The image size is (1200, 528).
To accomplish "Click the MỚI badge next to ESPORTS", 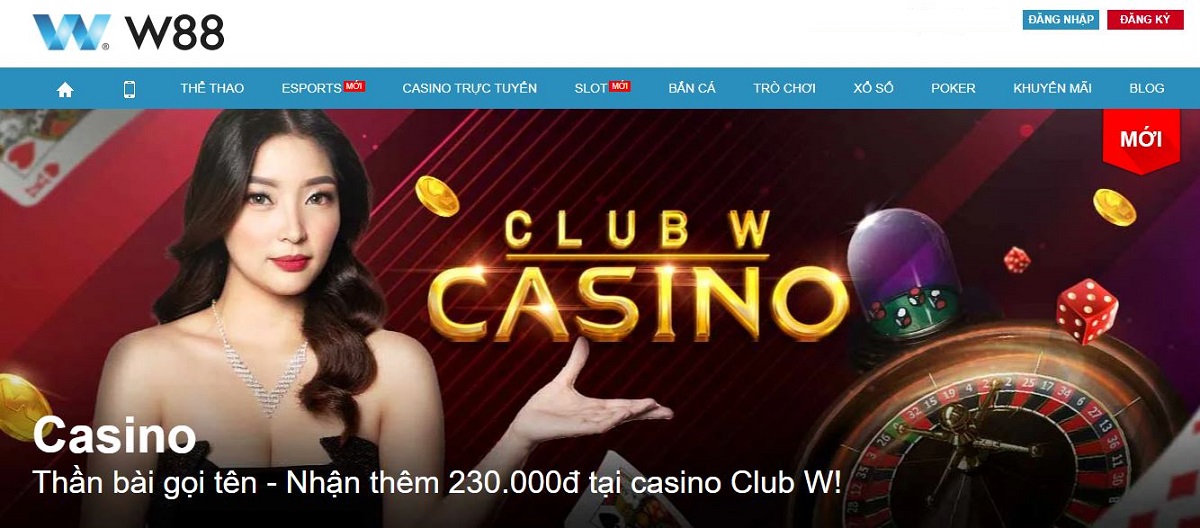I will pos(354,86).
